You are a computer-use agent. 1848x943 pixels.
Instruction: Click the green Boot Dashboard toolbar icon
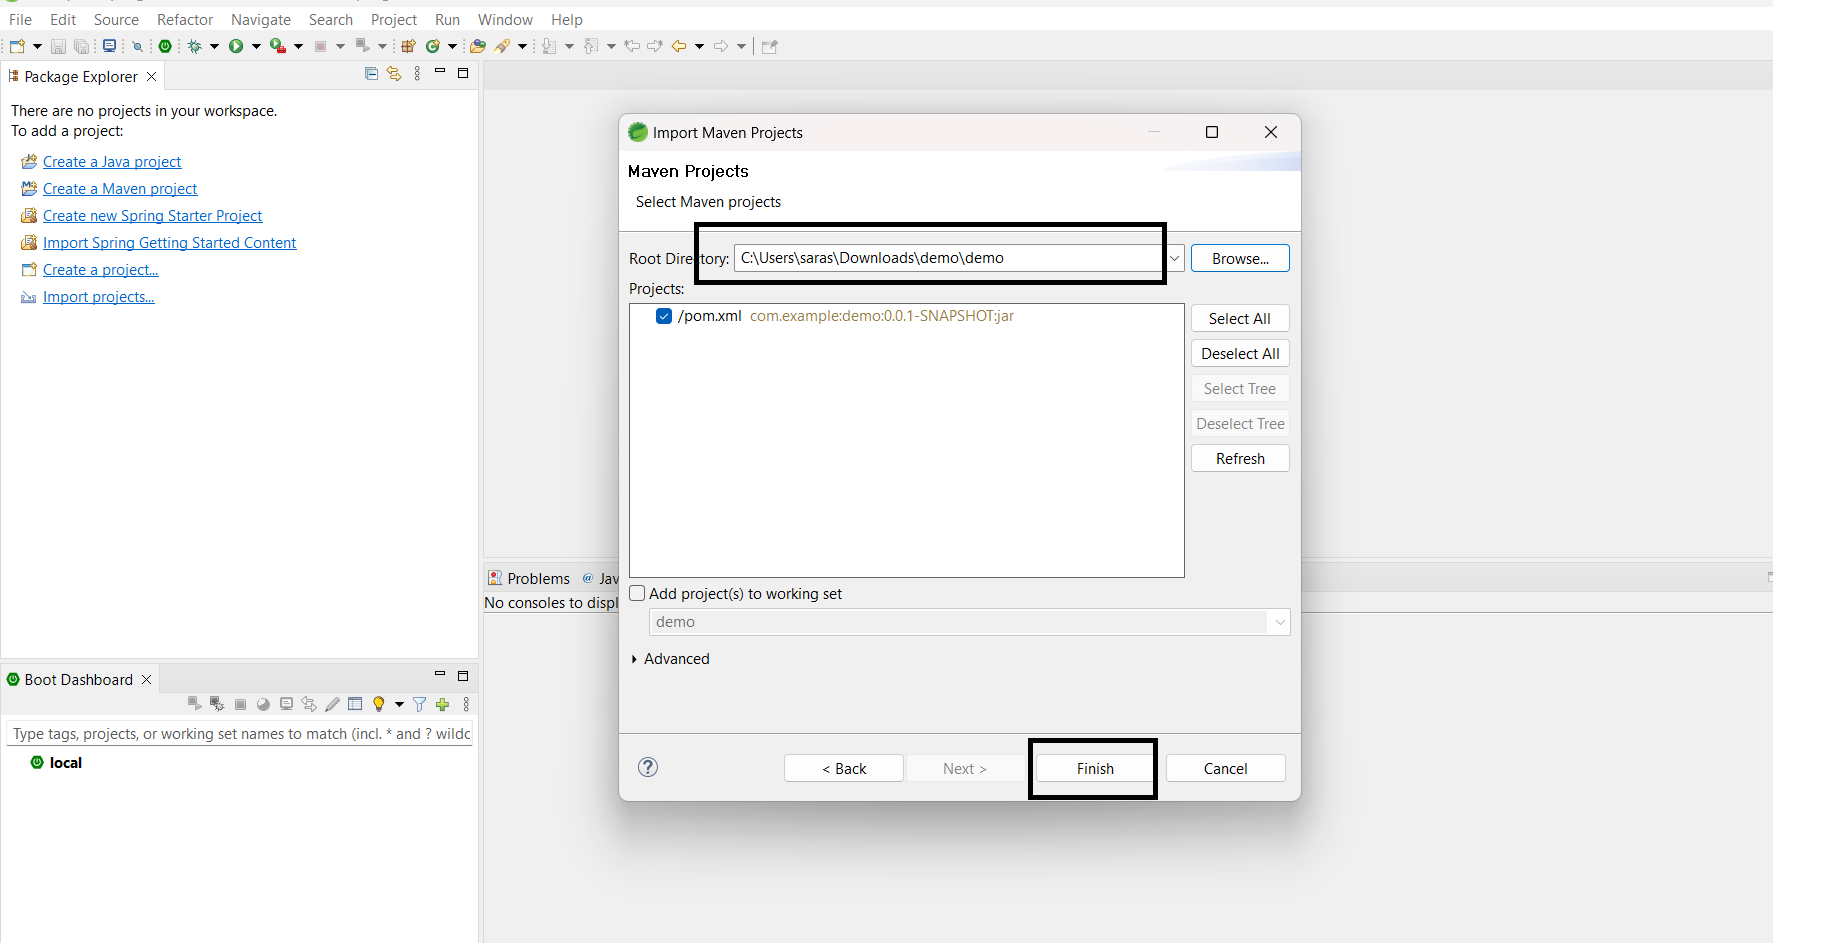click(x=165, y=46)
